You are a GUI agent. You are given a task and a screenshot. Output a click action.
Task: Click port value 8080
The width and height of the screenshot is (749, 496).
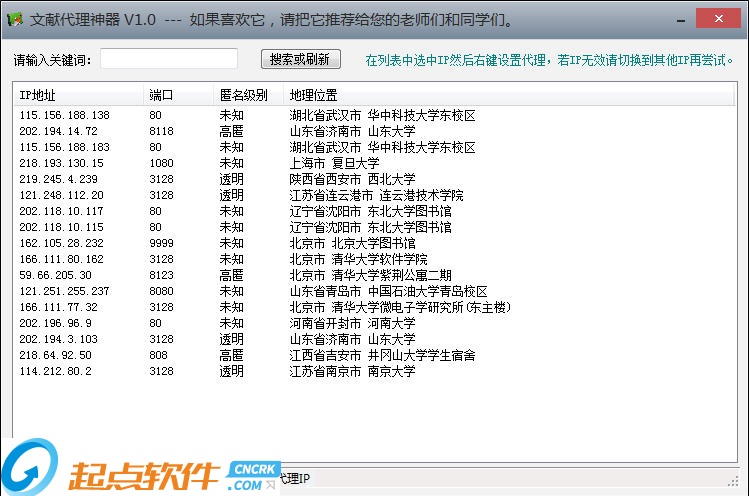pyautogui.click(x=161, y=291)
